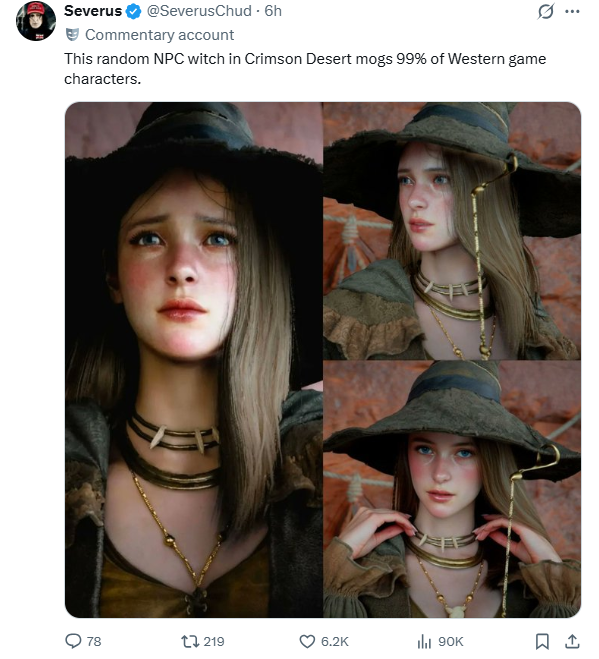Click the commentary mask icon

(72, 34)
